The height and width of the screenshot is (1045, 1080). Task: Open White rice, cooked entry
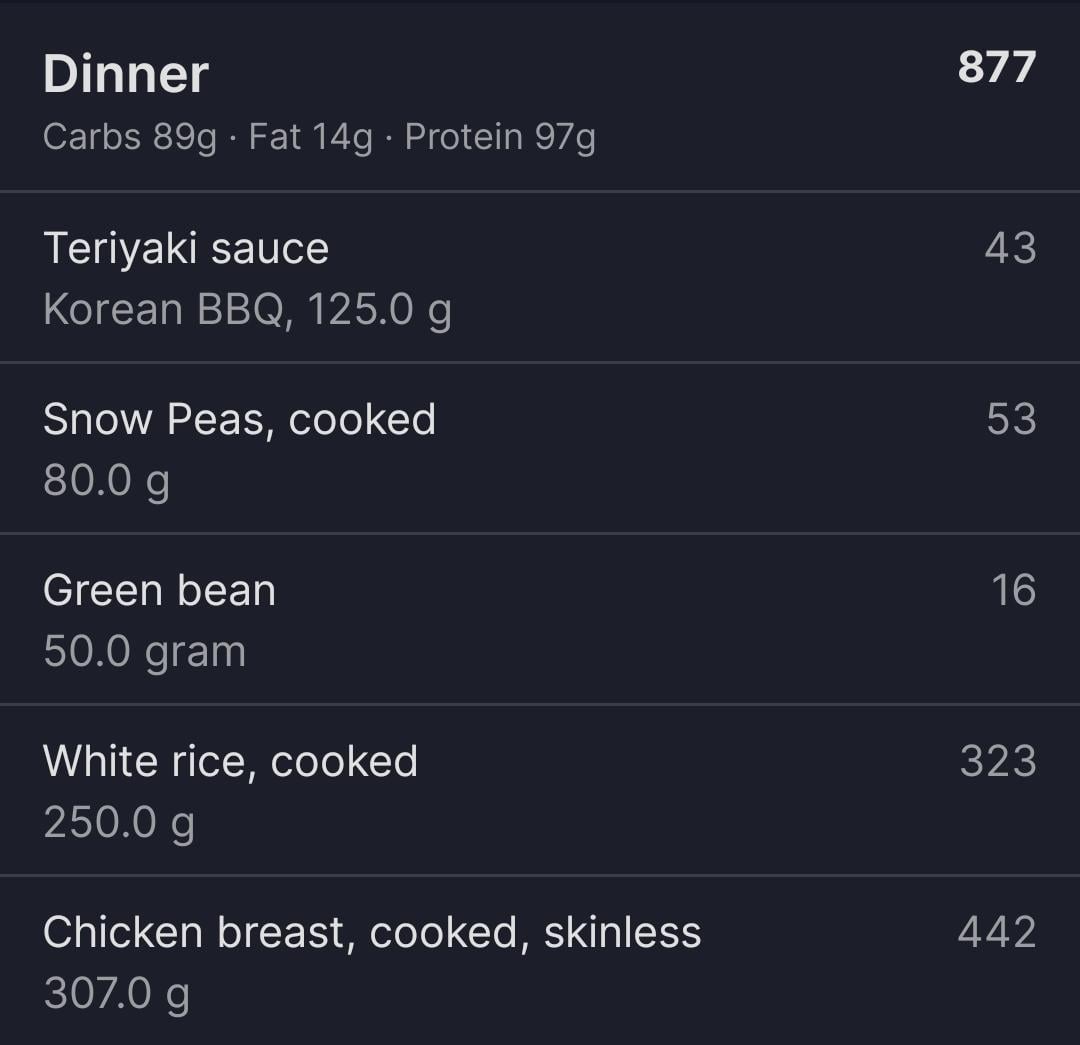540,790
